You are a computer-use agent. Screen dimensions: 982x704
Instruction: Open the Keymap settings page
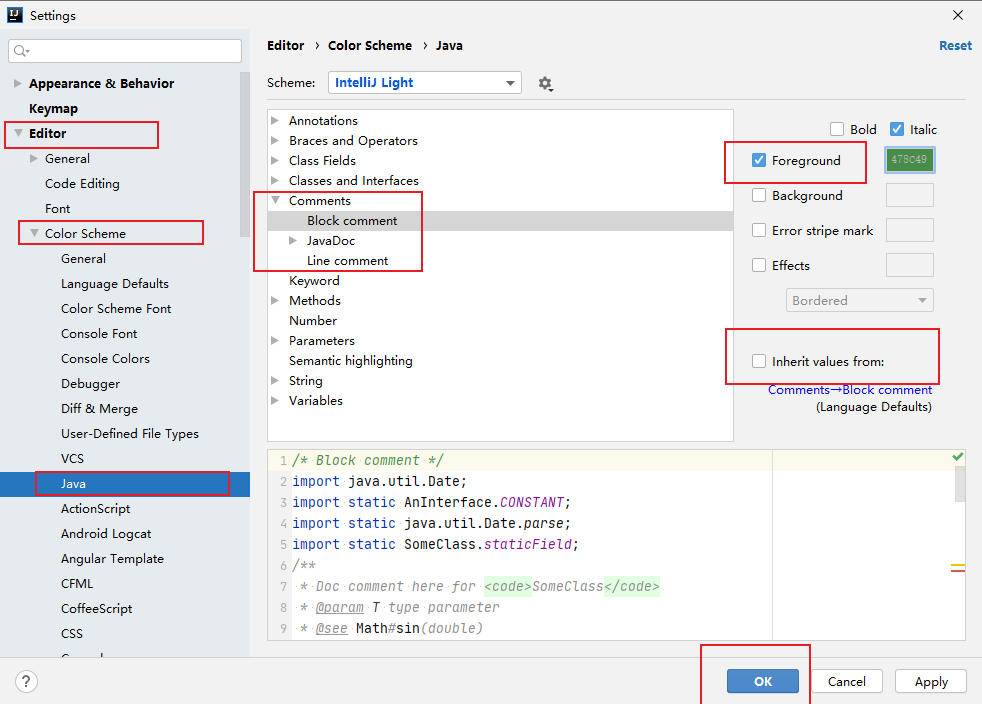coord(53,108)
